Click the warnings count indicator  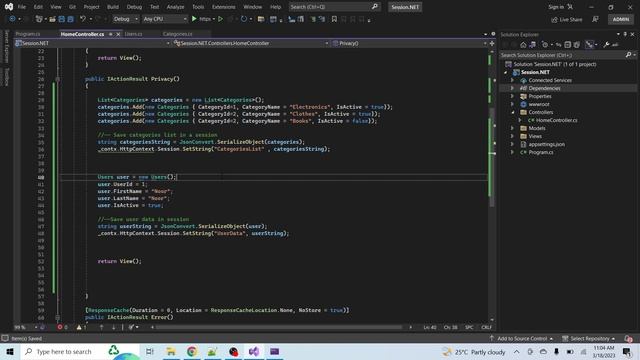click(x=81, y=327)
